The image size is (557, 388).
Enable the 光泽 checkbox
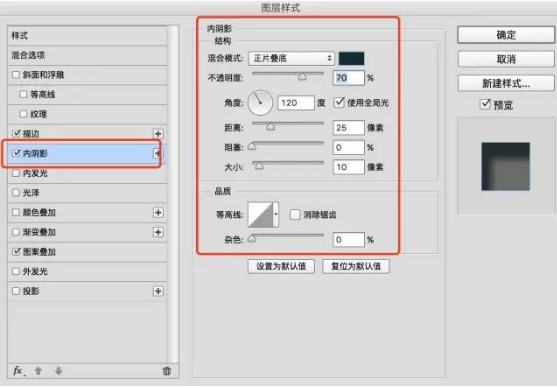point(16,193)
